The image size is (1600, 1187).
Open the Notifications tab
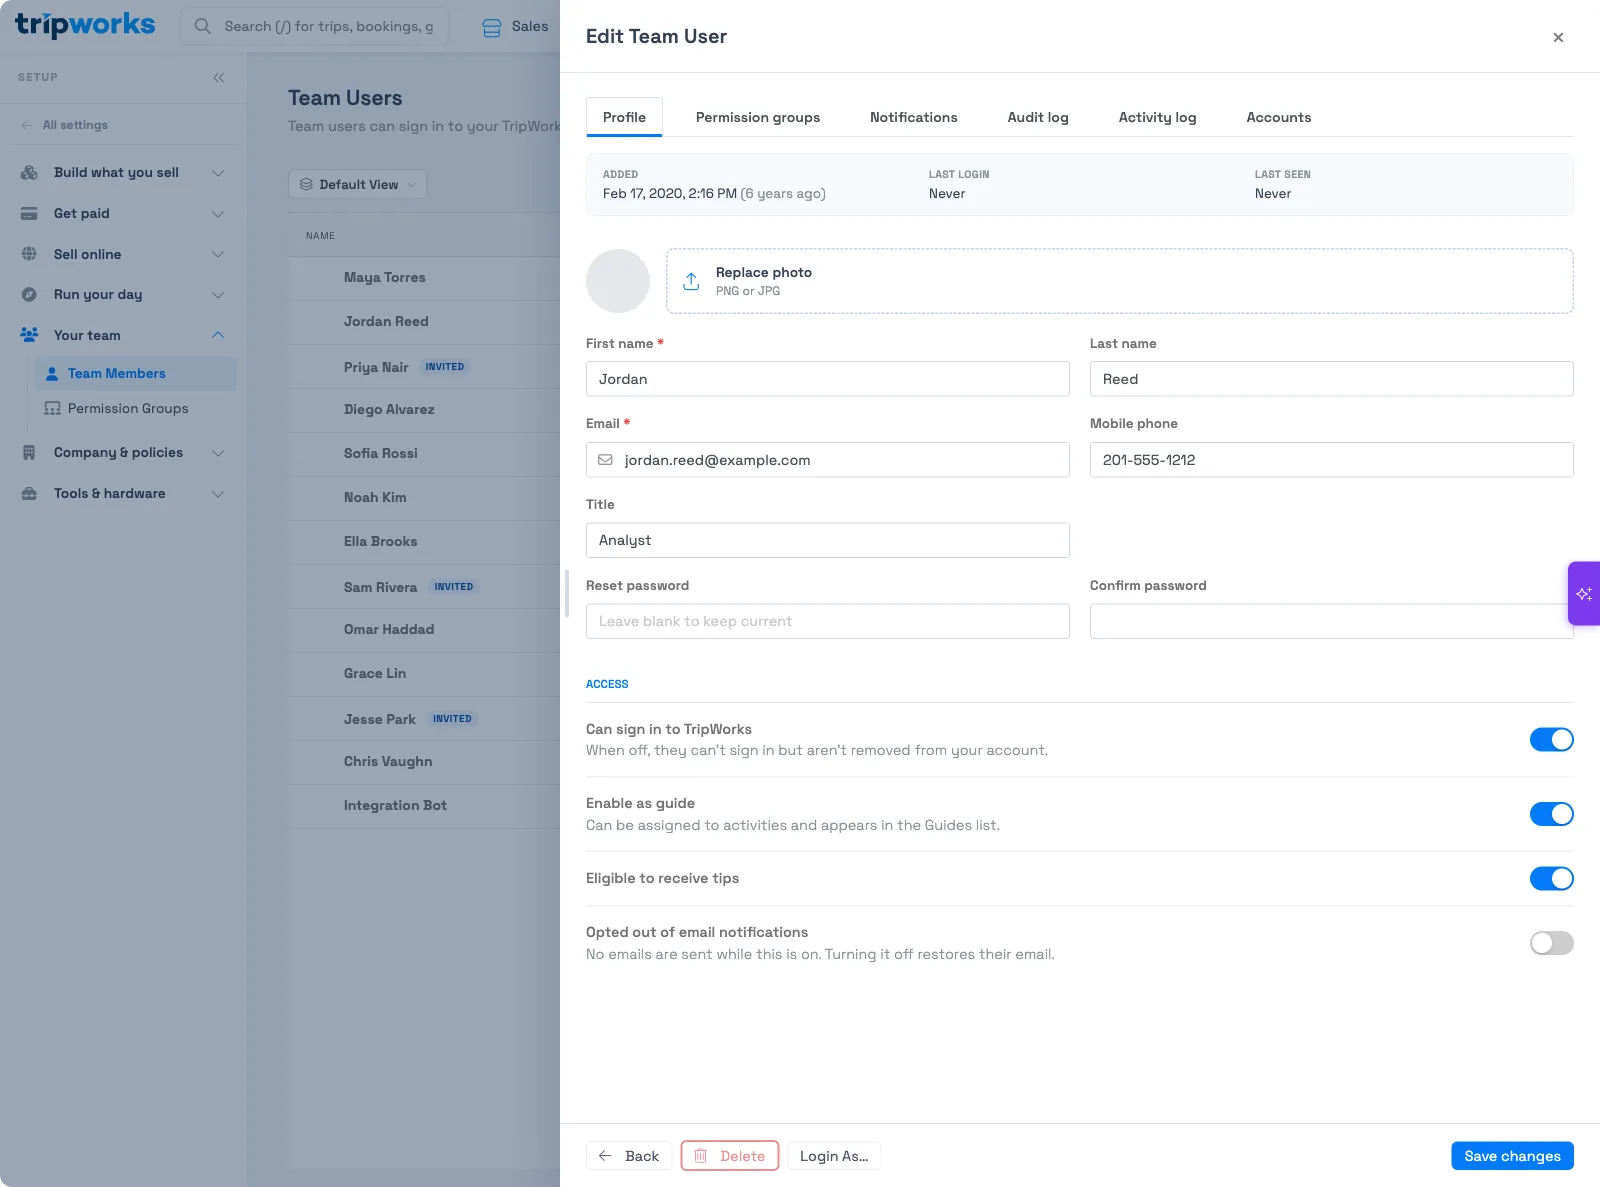pos(914,117)
